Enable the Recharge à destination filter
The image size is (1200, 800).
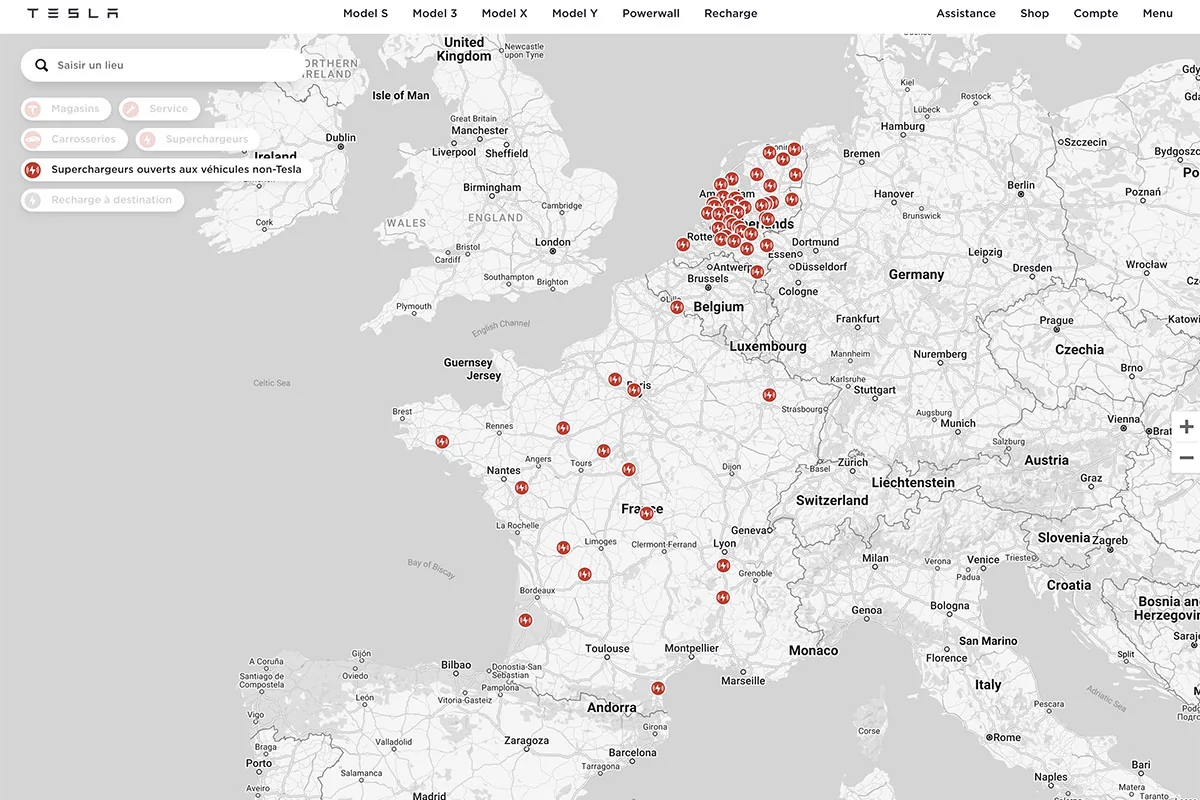(103, 200)
